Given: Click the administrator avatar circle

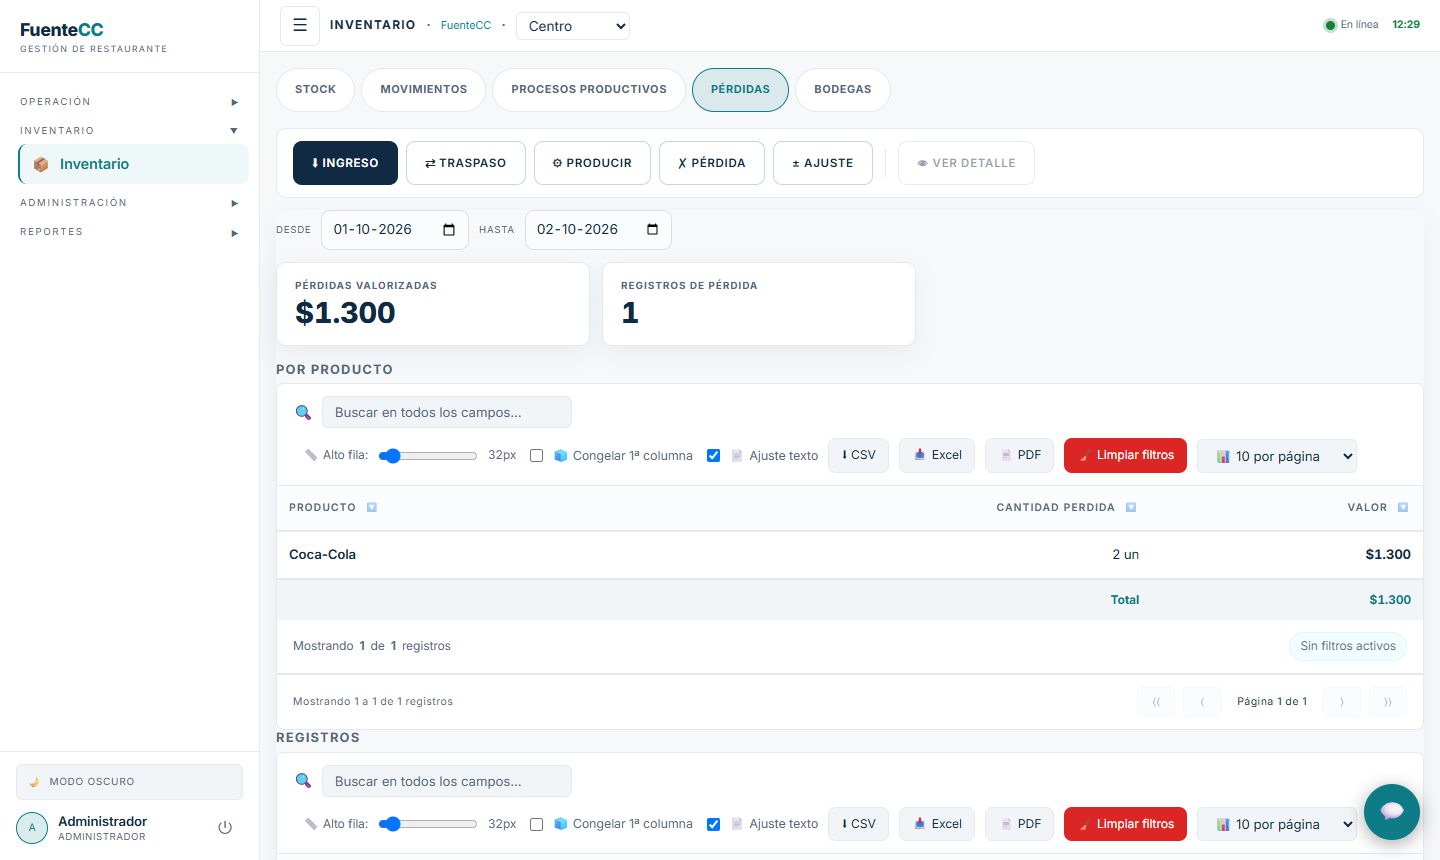Looking at the screenshot, I should (32, 828).
